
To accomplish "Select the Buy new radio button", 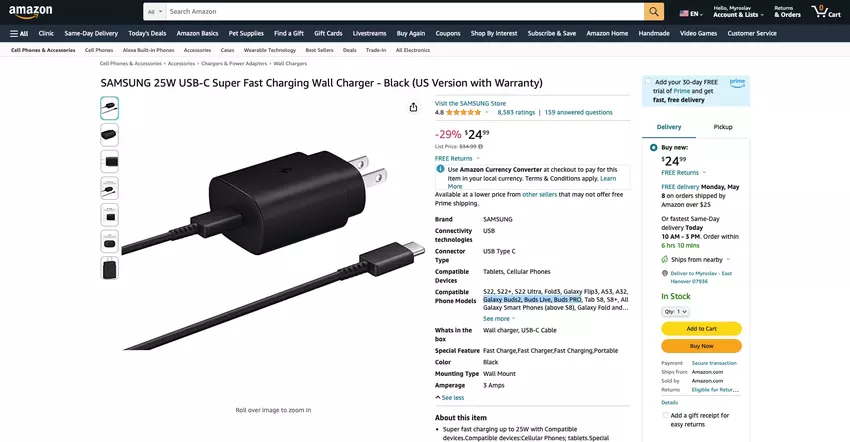I will 653,148.
